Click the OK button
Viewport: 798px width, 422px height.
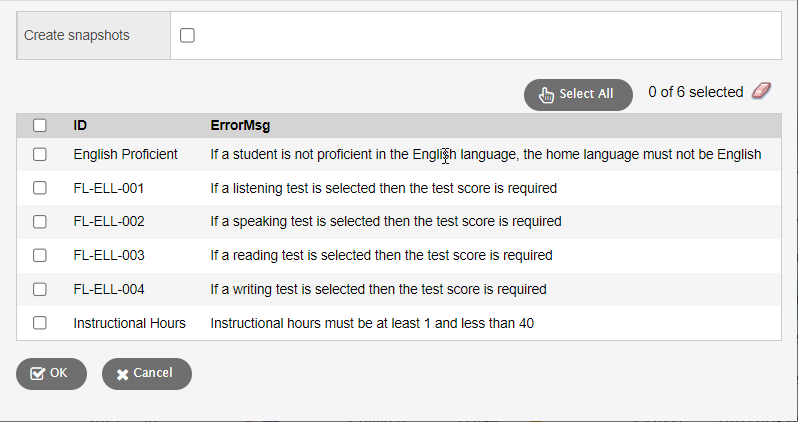51,374
